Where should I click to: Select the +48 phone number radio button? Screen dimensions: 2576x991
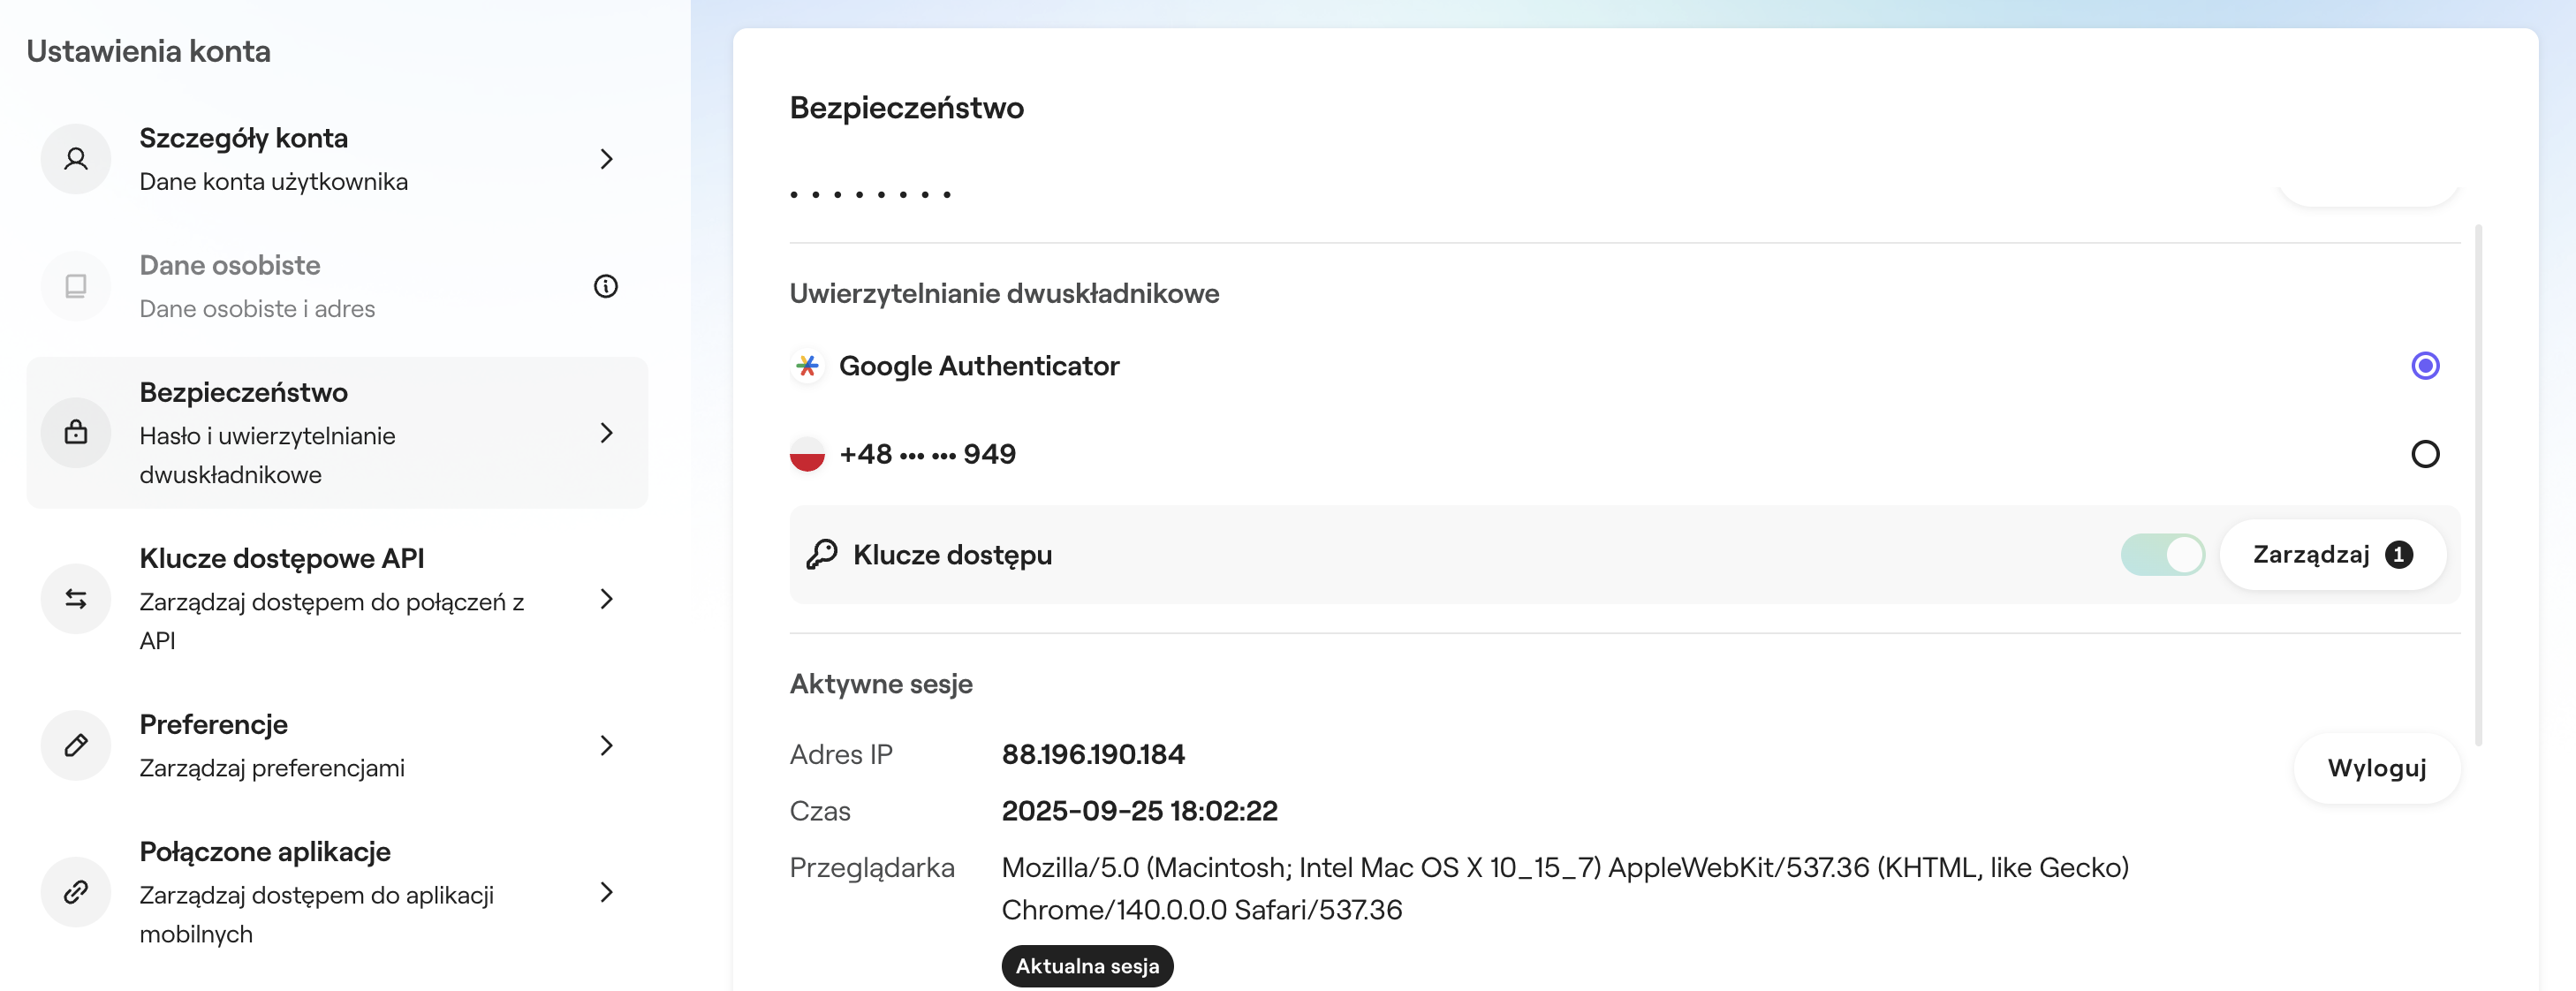tap(2424, 454)
